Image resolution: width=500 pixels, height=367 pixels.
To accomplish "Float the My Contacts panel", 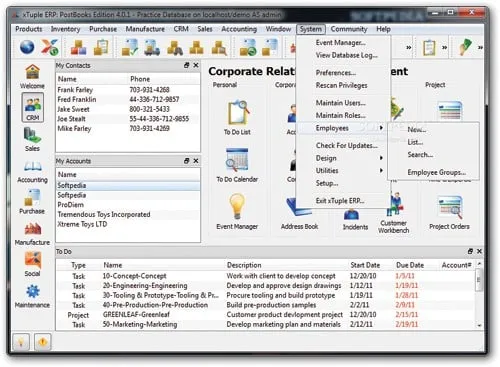I will coord(187,65).
